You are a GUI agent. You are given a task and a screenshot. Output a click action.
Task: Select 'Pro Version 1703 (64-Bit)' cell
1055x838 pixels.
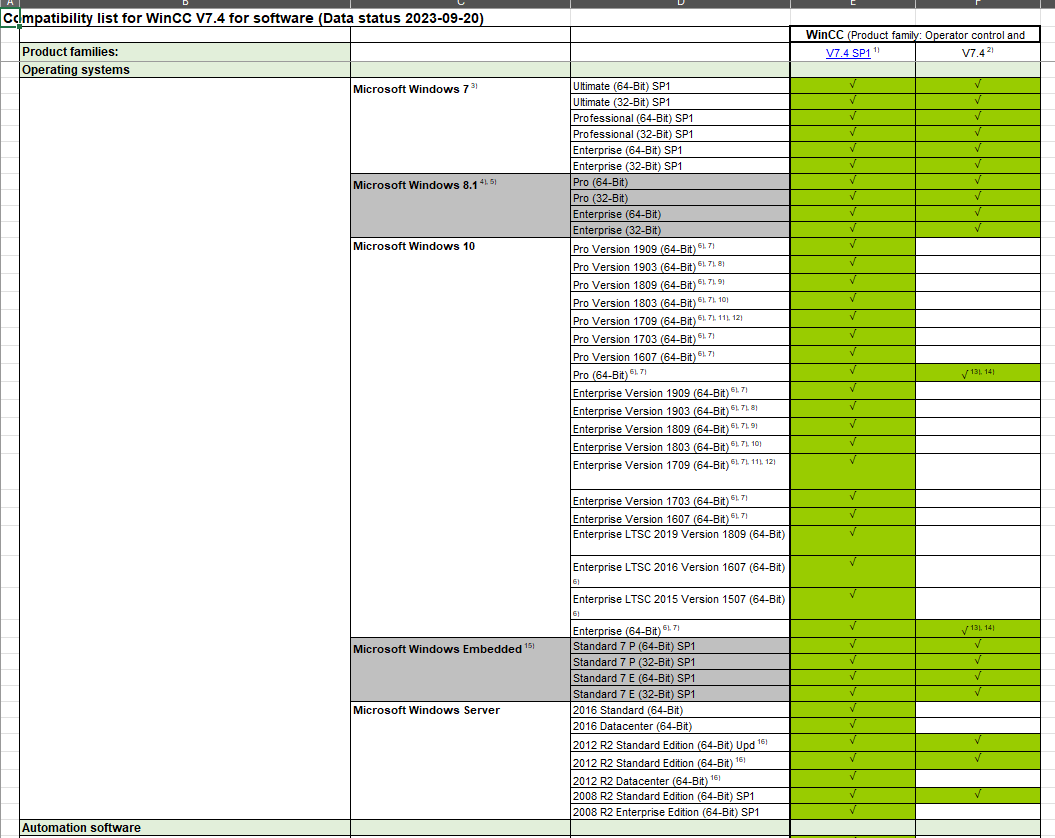tap(680, 337)
